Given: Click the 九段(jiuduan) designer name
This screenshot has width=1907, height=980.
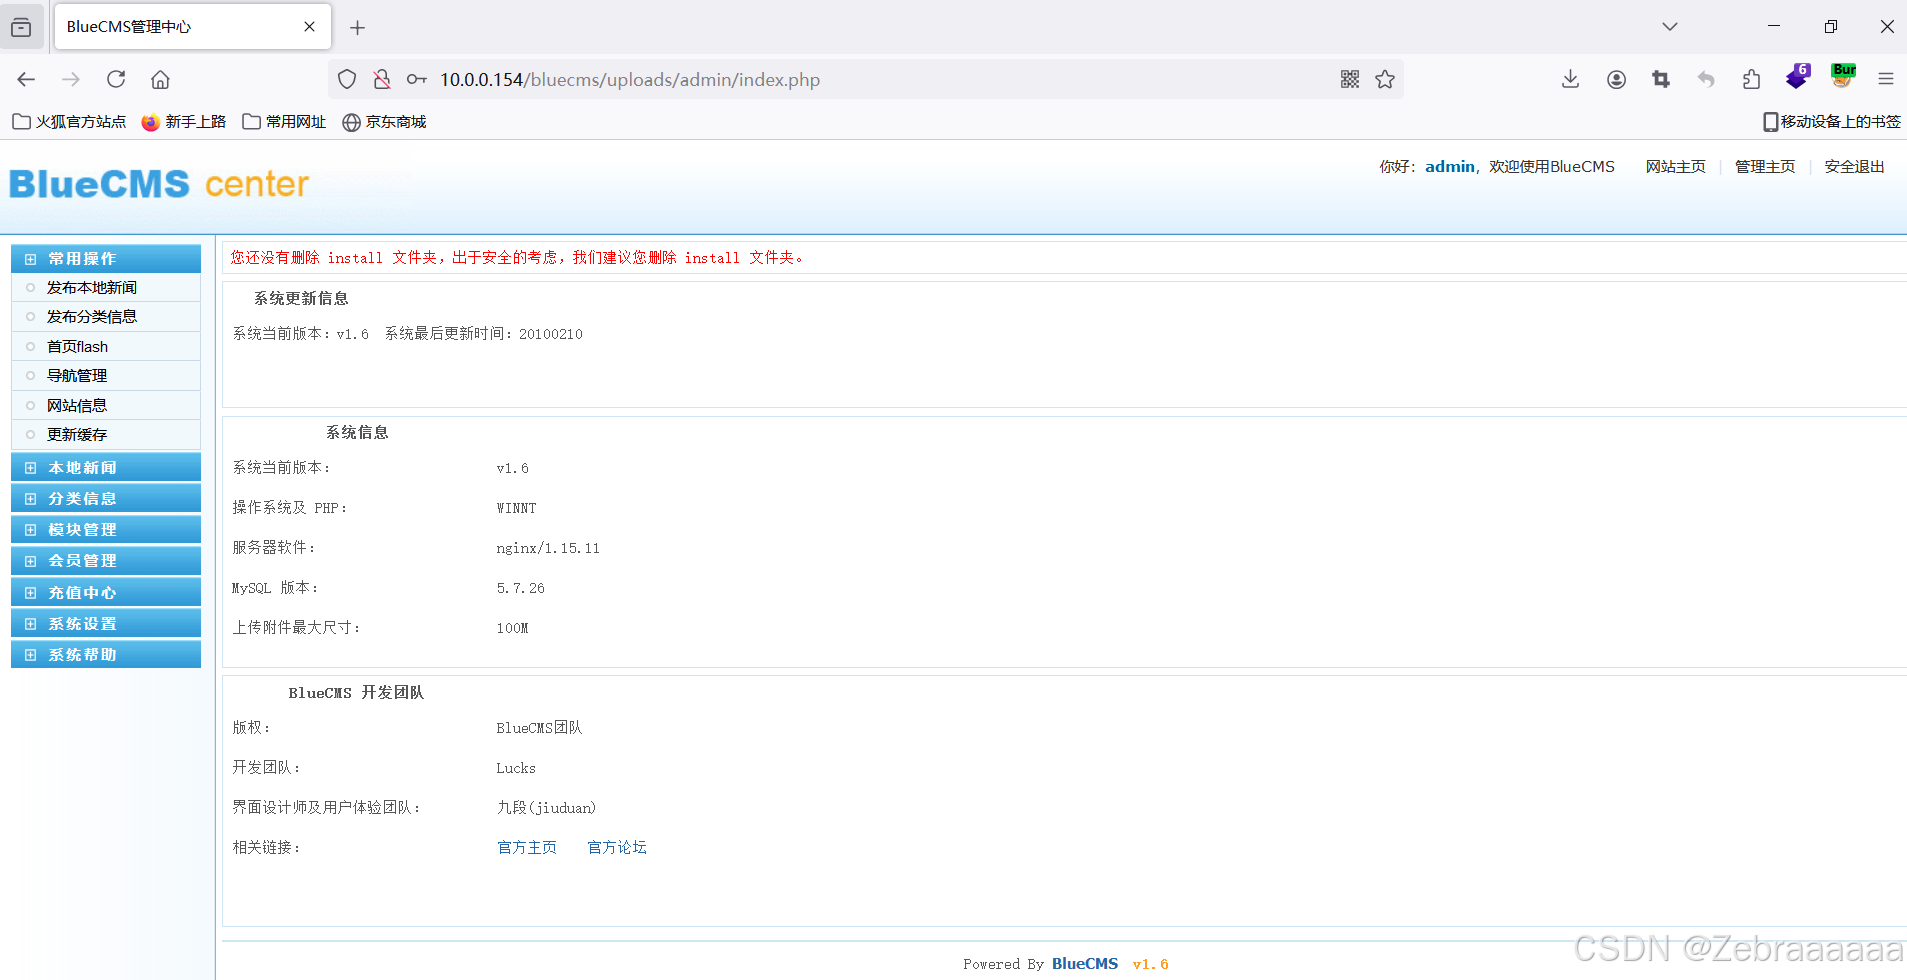Looking at the screenshot, I should [x=546, y=808].
